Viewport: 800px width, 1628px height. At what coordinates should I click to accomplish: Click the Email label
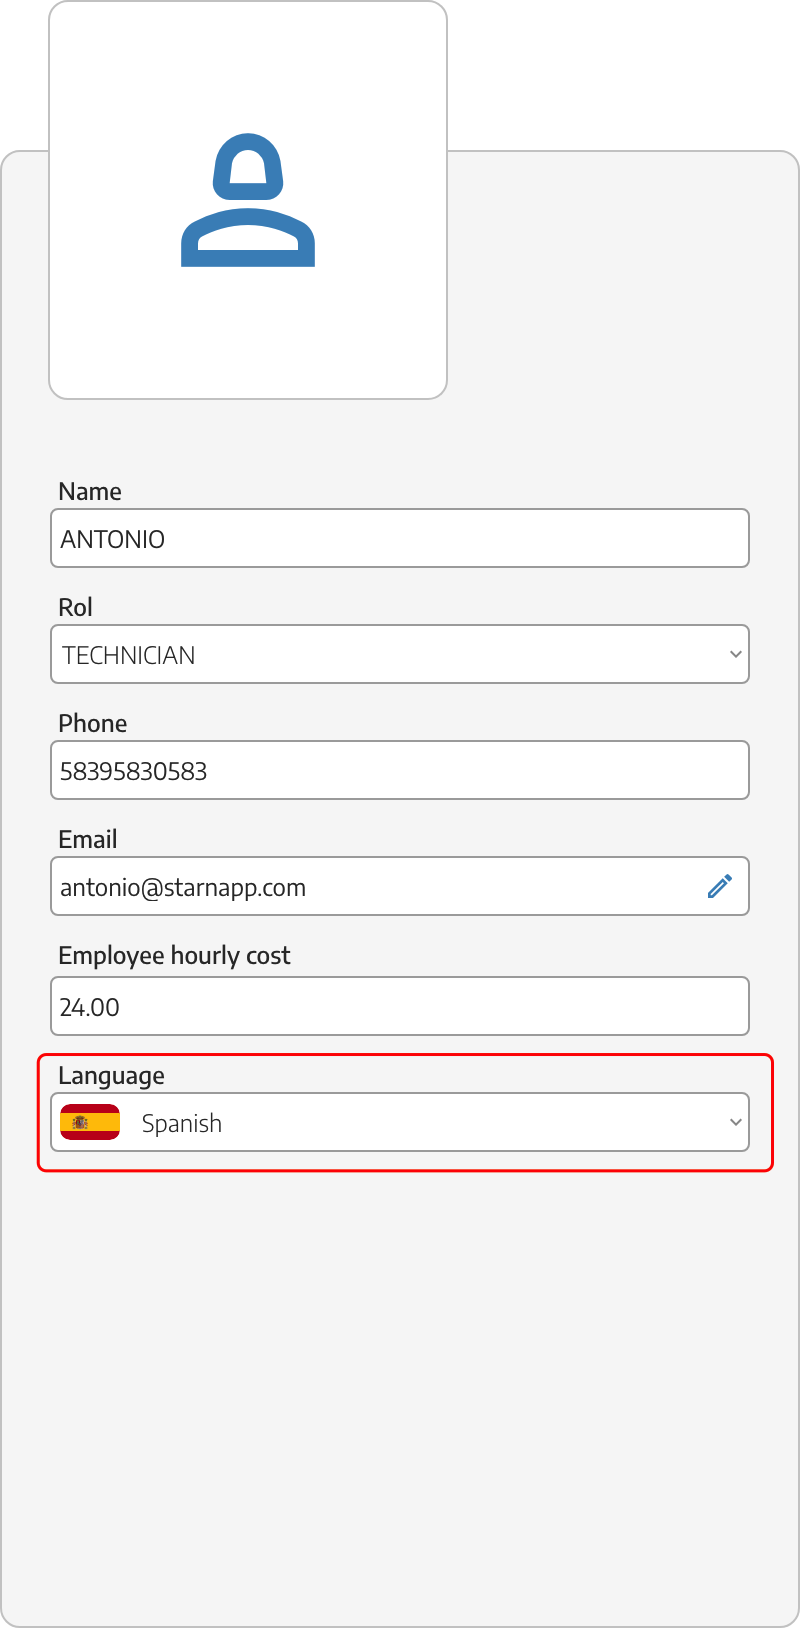click(x=88, y=839)
